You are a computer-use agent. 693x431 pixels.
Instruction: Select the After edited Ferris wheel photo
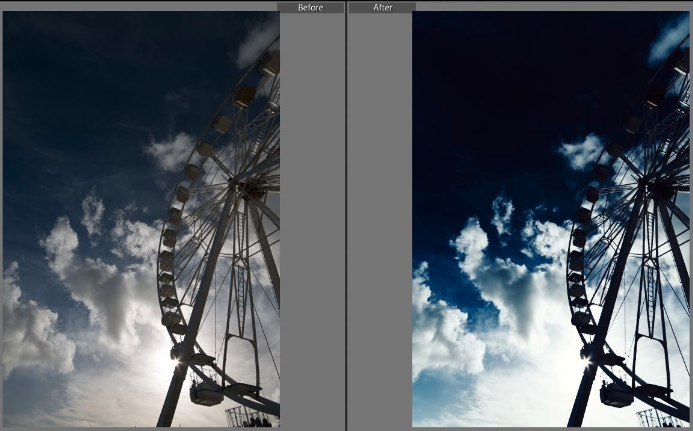(x=551, y=219)
